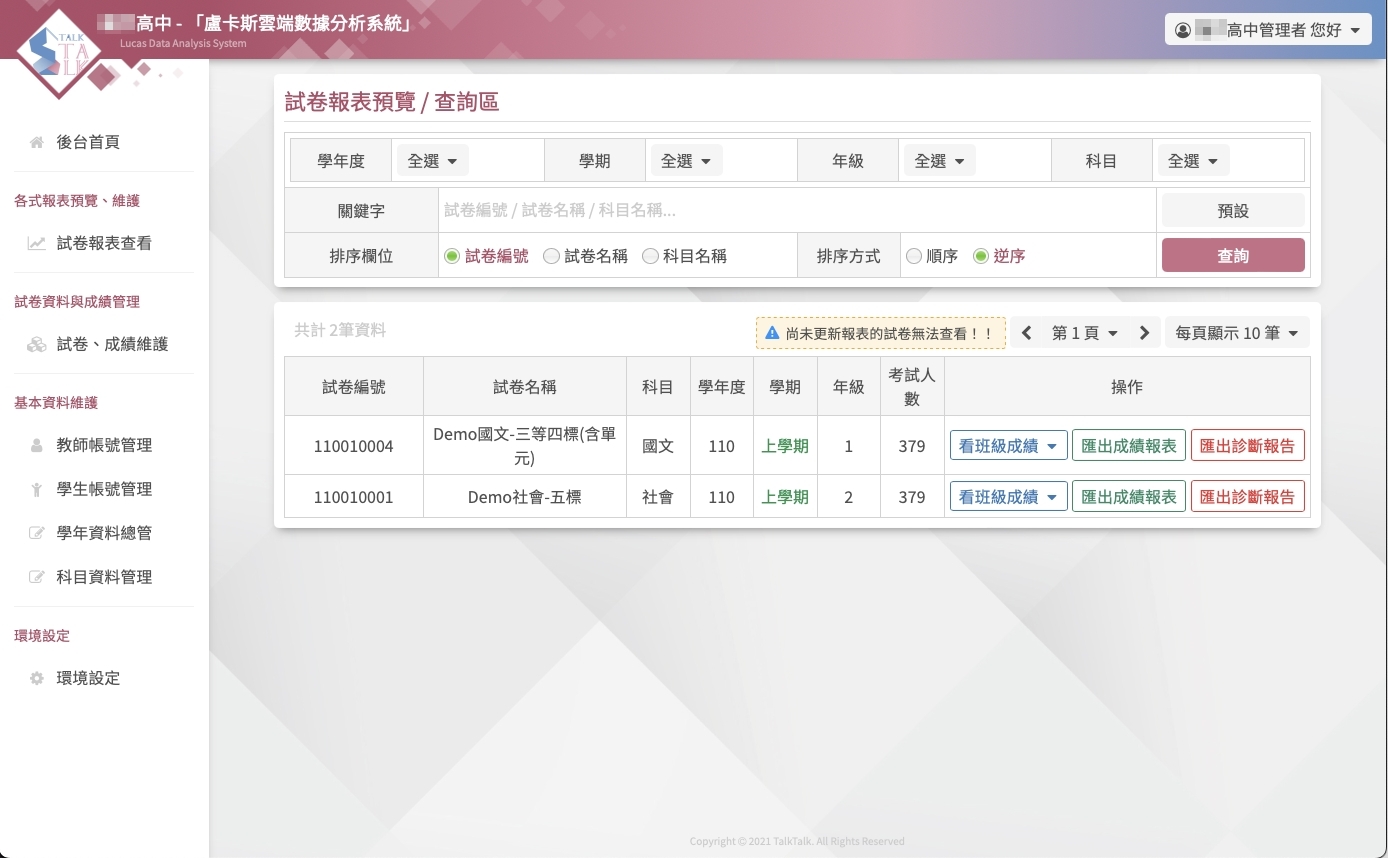Click 匯出診斷報告 for Demo社會 row
The height and width of the screenshot is (858, 1388).
pos(1248,497)
